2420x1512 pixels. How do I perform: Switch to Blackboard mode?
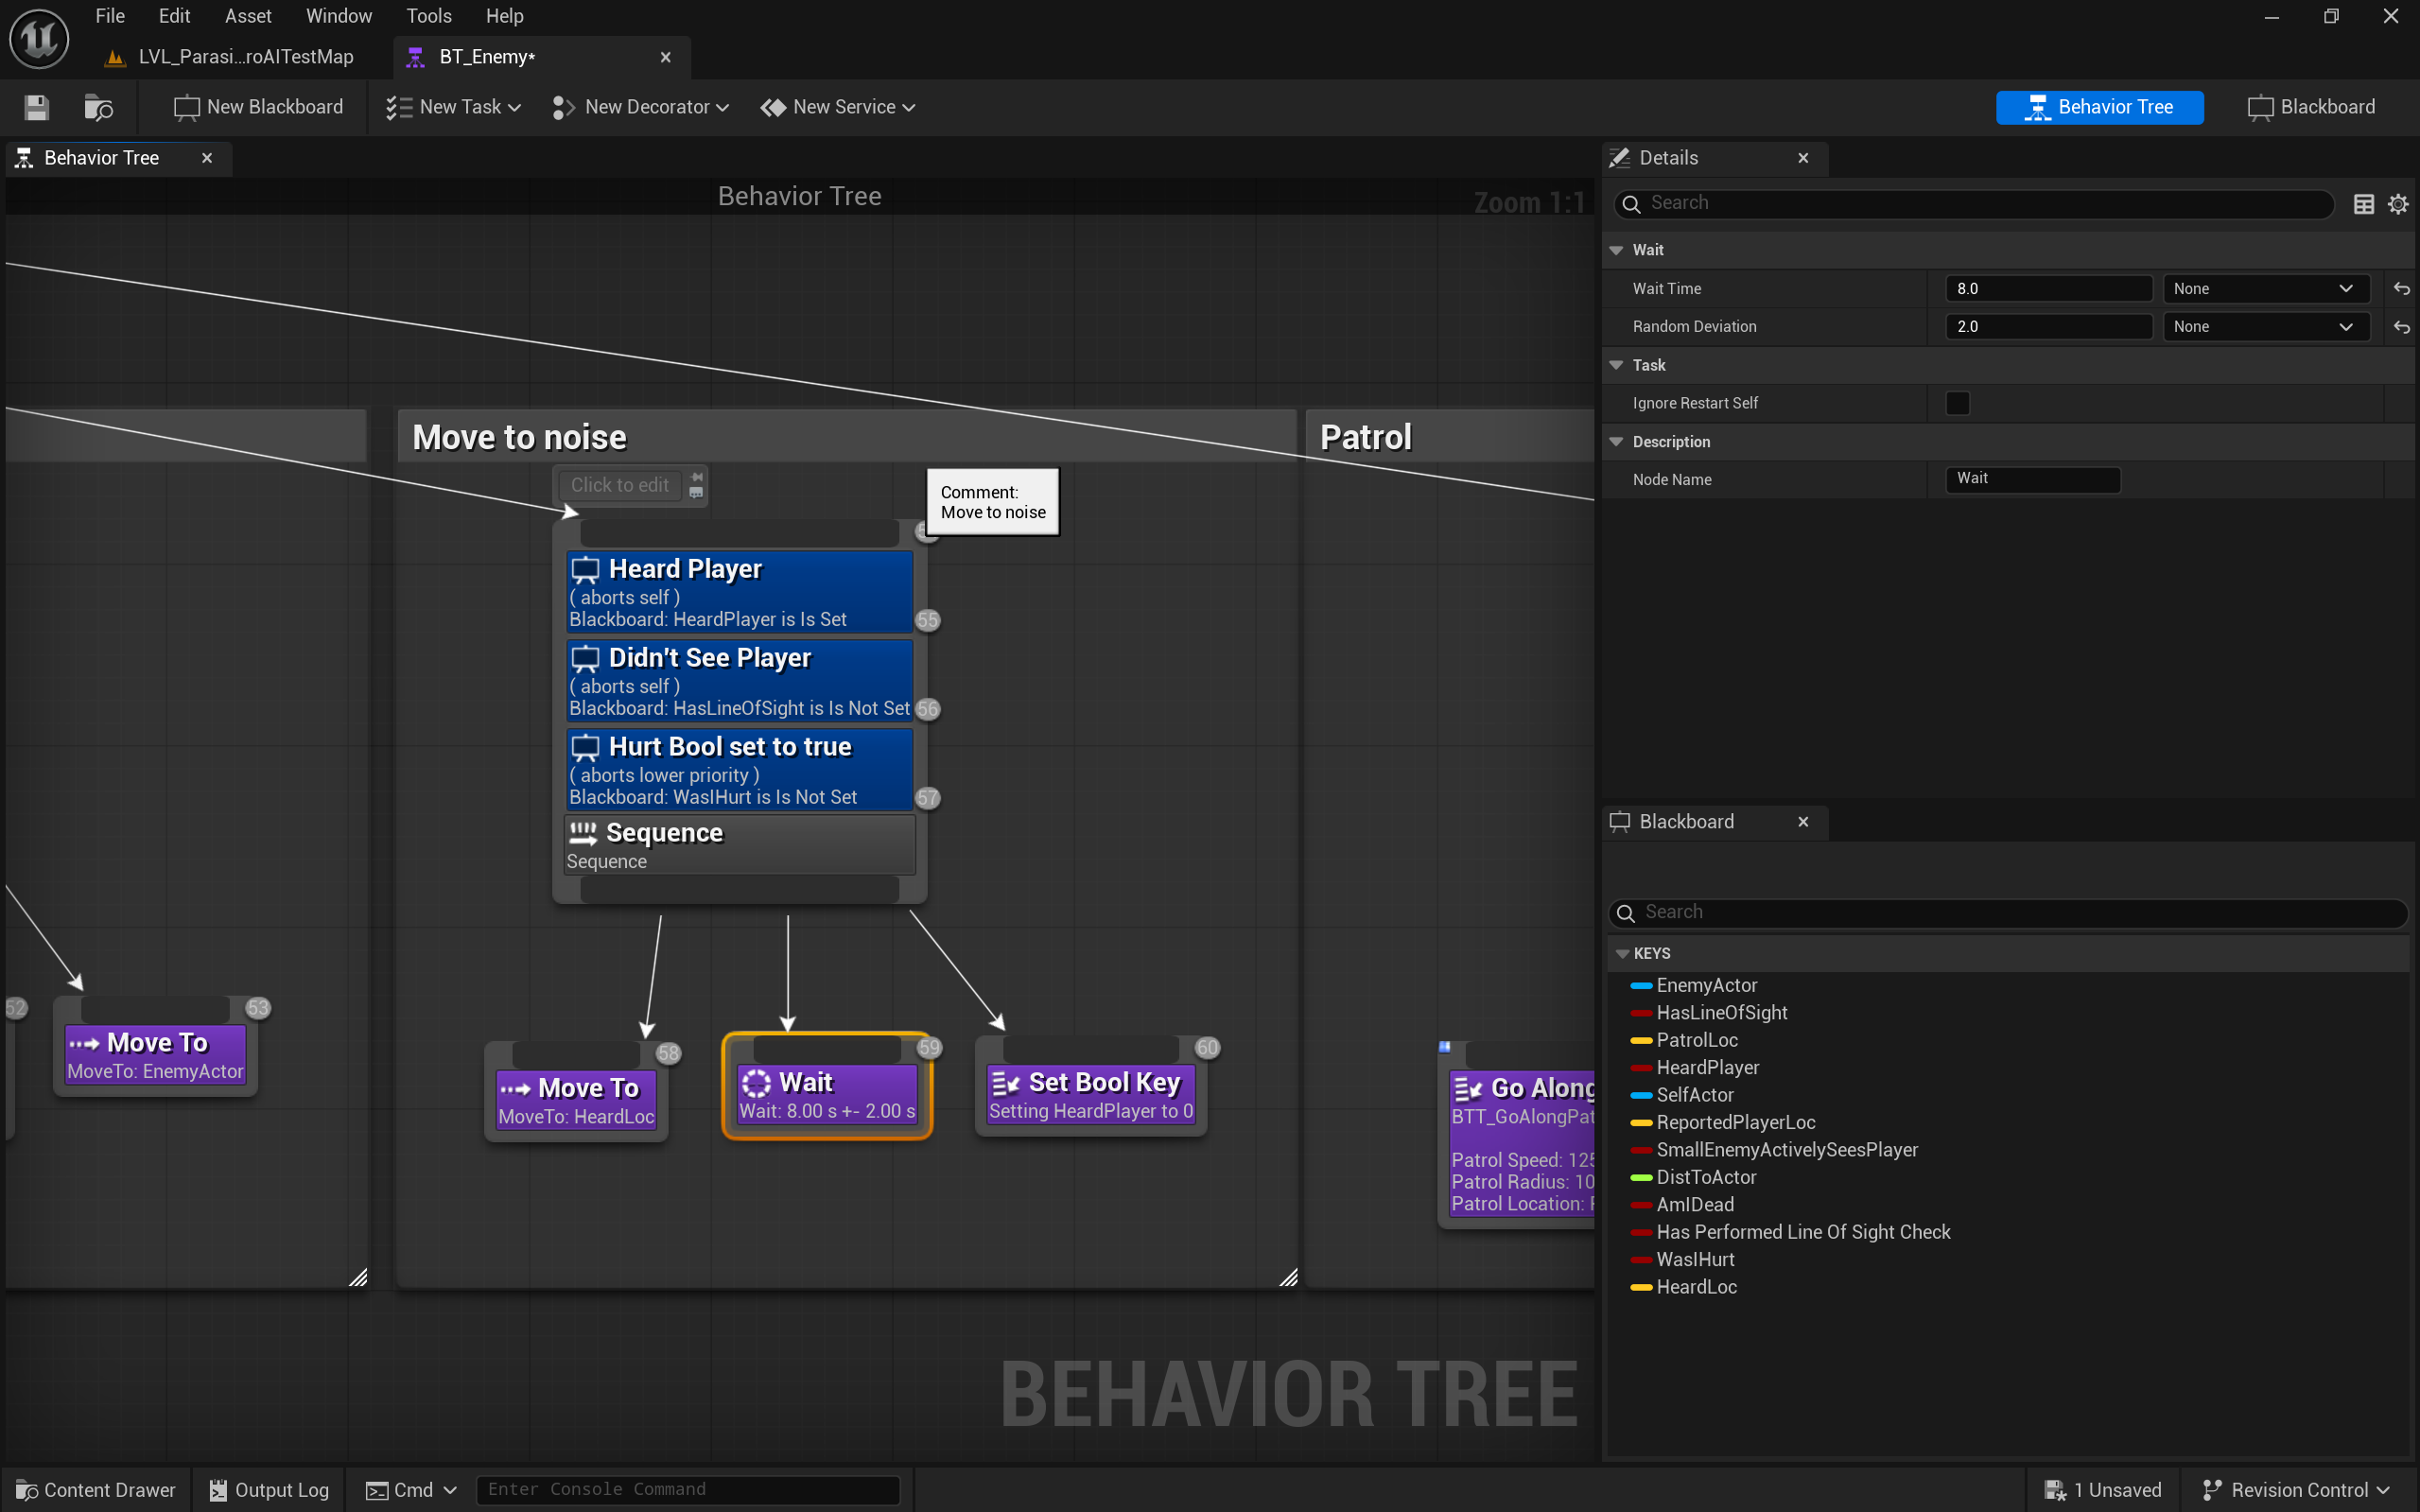coord(2311,107)
